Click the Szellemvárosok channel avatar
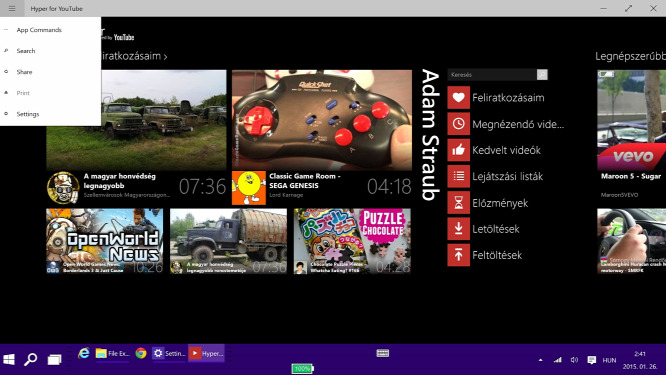This screenshot has height=375, width=666. tap(63, 188)
